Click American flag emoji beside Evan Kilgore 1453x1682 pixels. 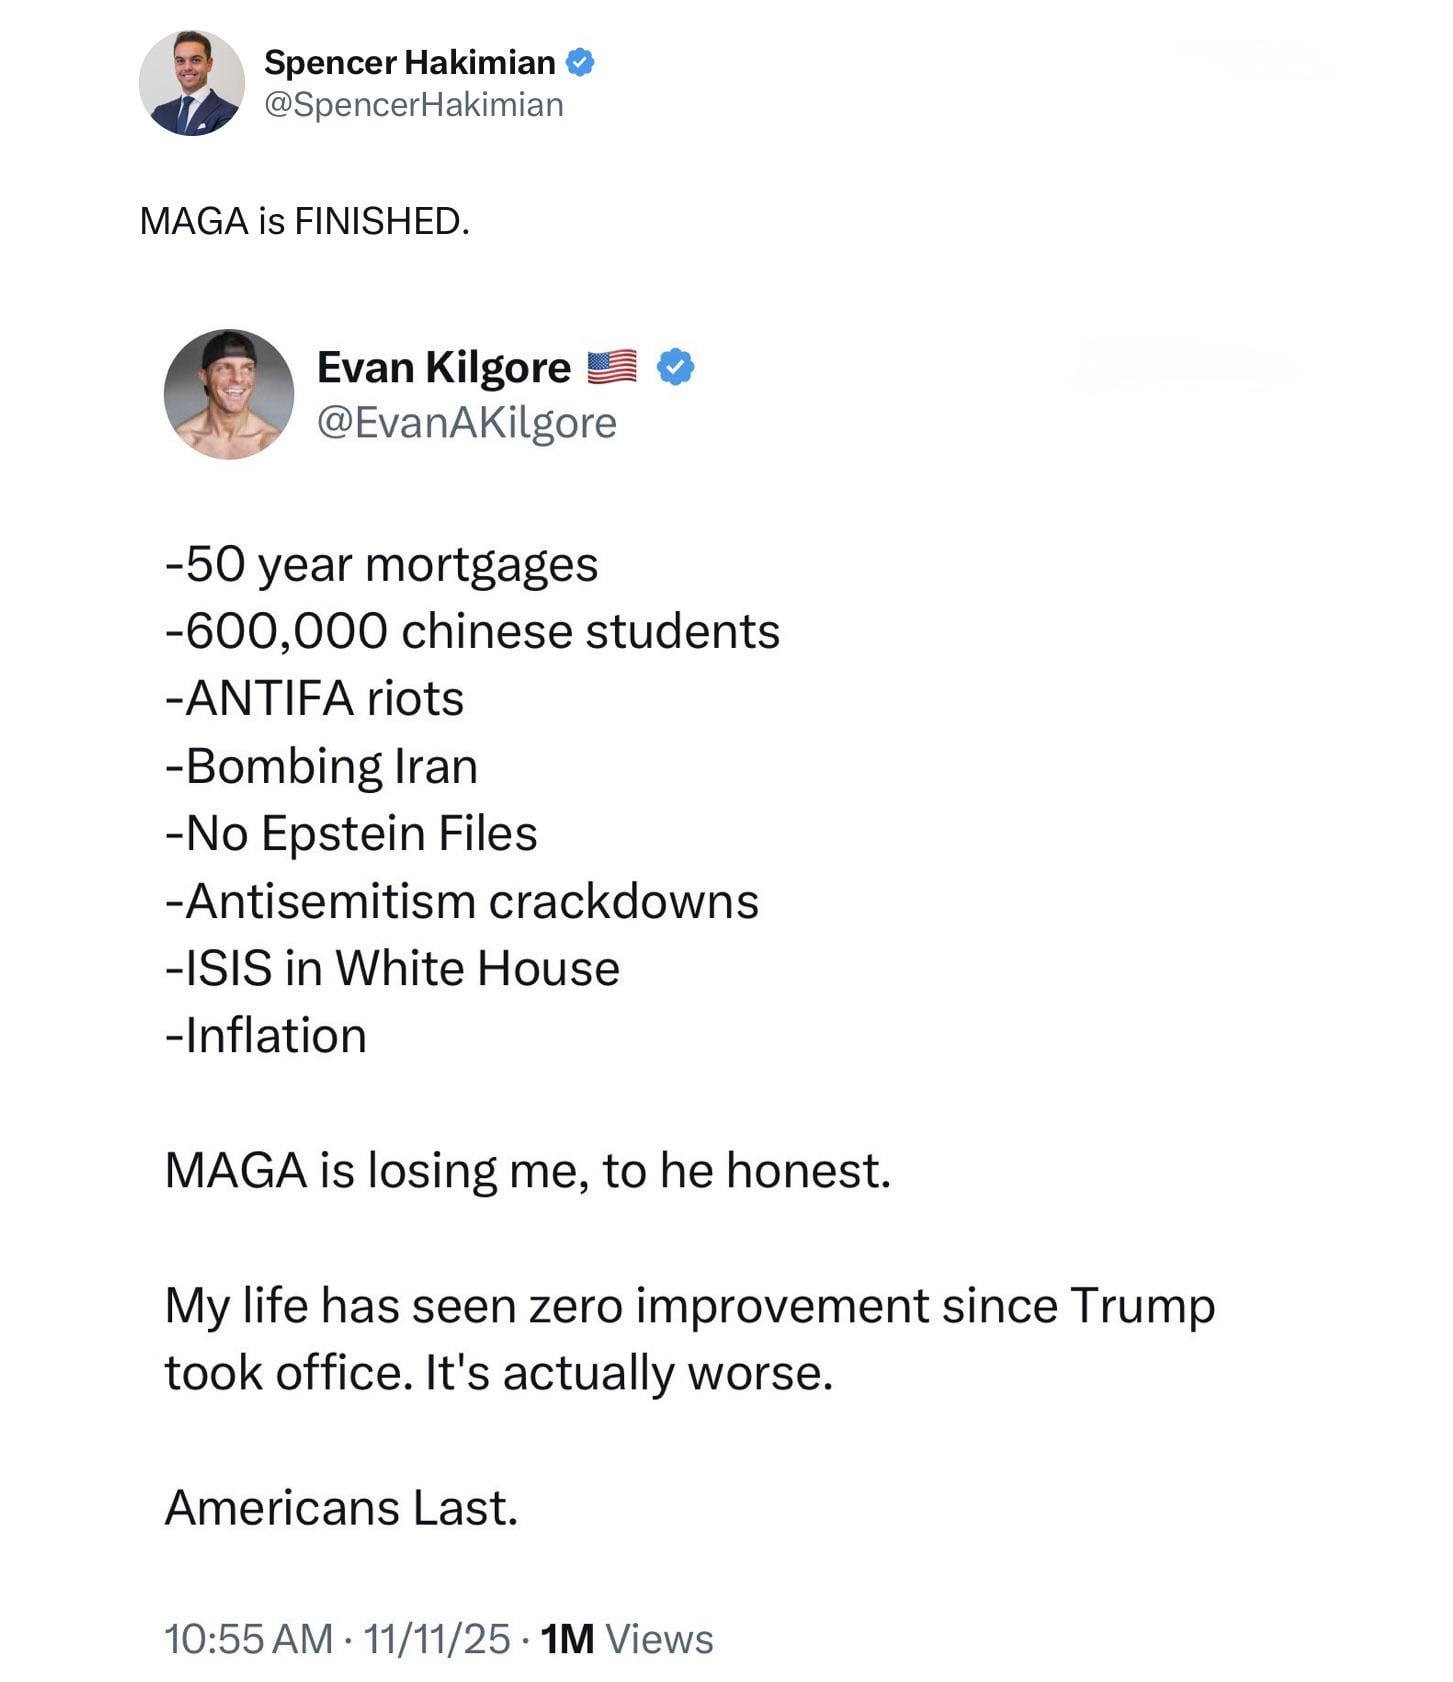[x=611, y=367]
